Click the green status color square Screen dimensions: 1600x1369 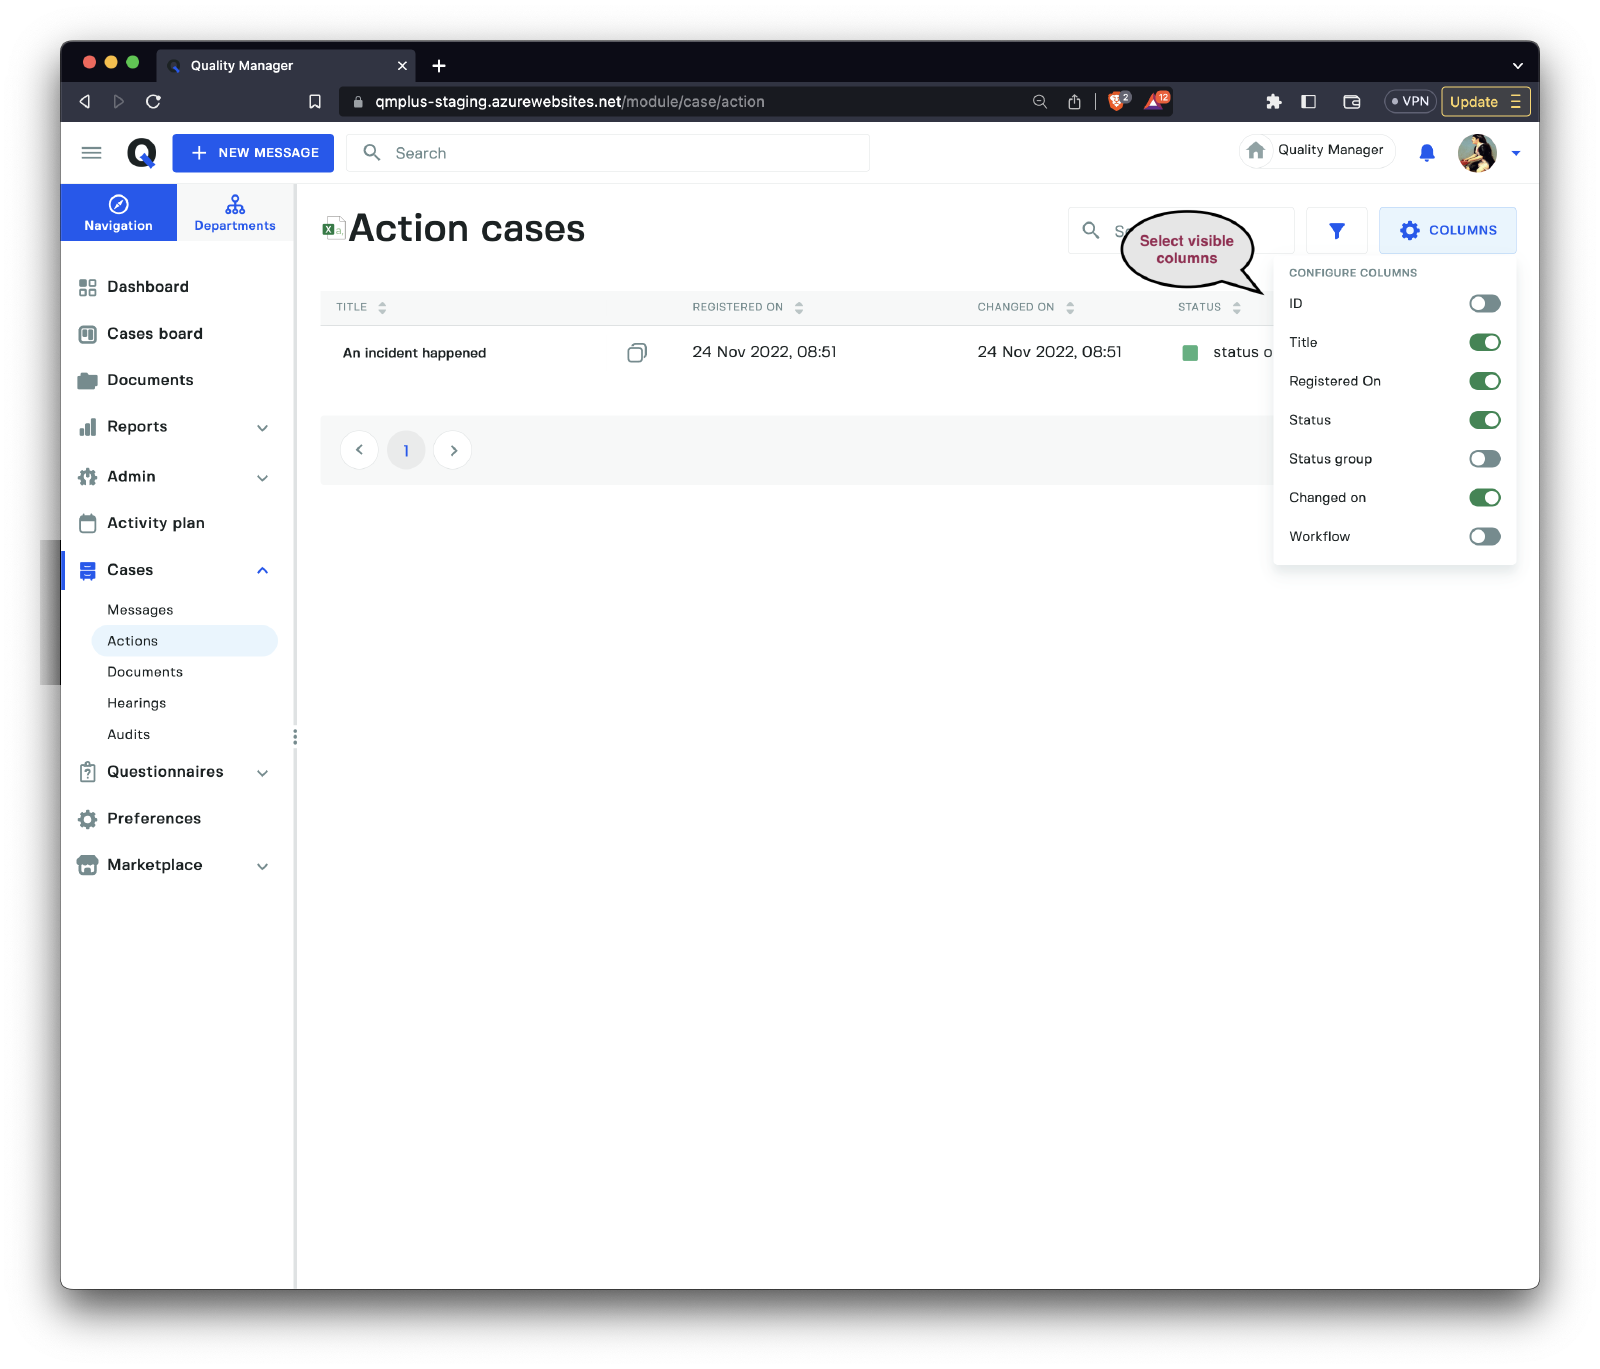(x=1190, y=353)
